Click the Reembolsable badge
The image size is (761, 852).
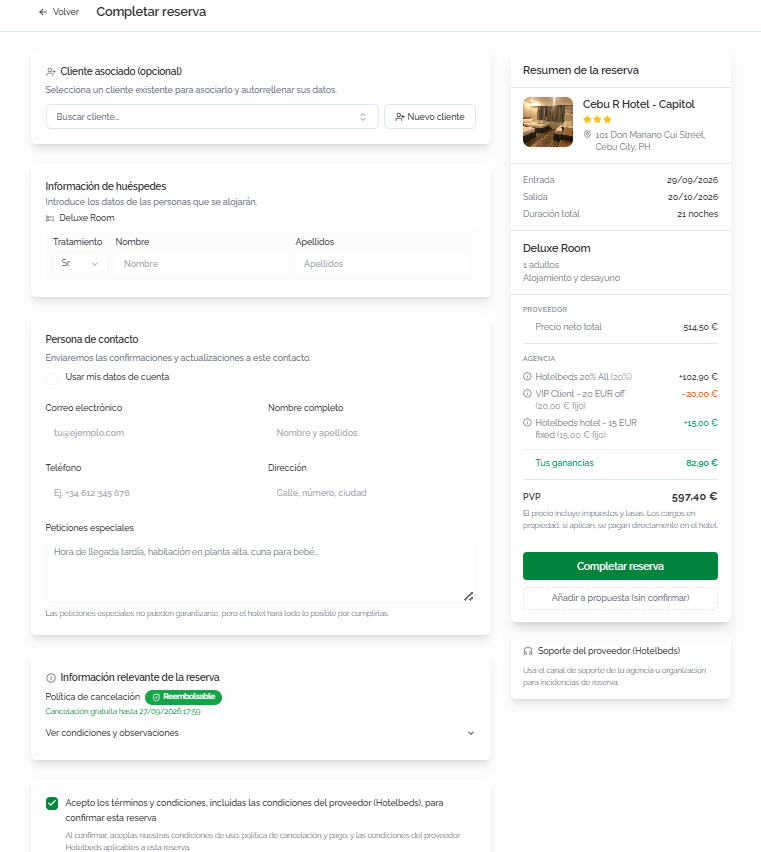point(184,697)
